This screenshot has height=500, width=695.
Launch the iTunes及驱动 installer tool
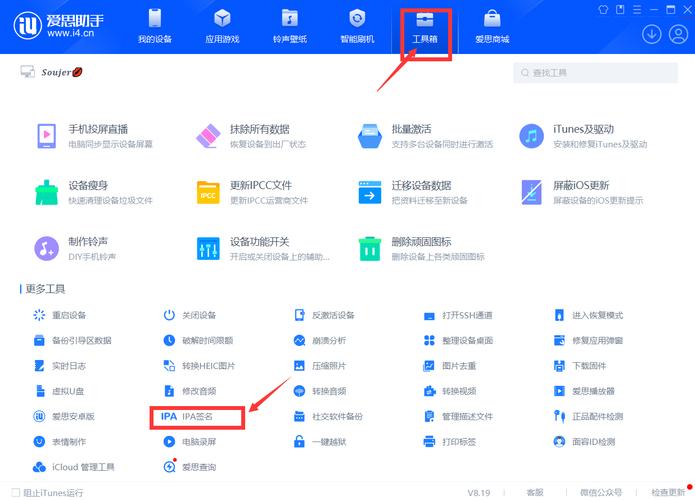(533, 136)
